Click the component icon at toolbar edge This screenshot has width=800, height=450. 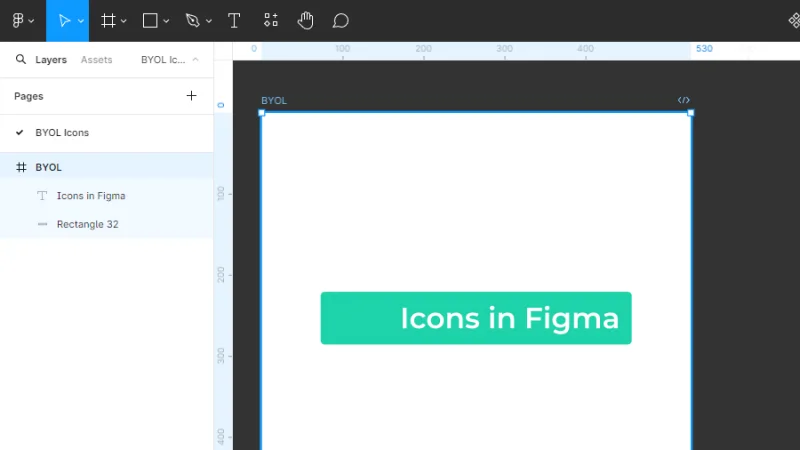pos(794,20)
